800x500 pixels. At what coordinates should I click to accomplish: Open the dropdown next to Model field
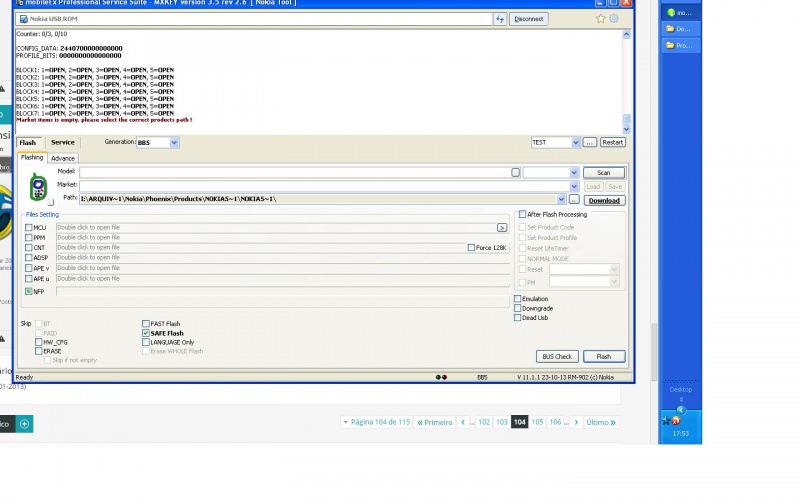(574, 173)
